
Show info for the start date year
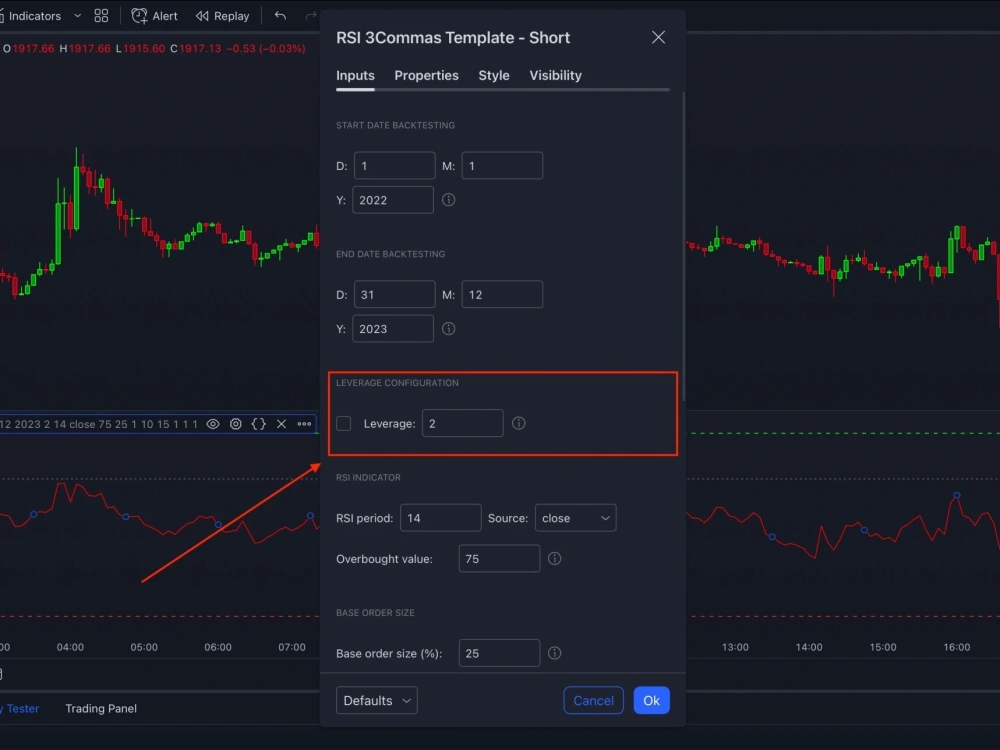[x=448, y=200]
